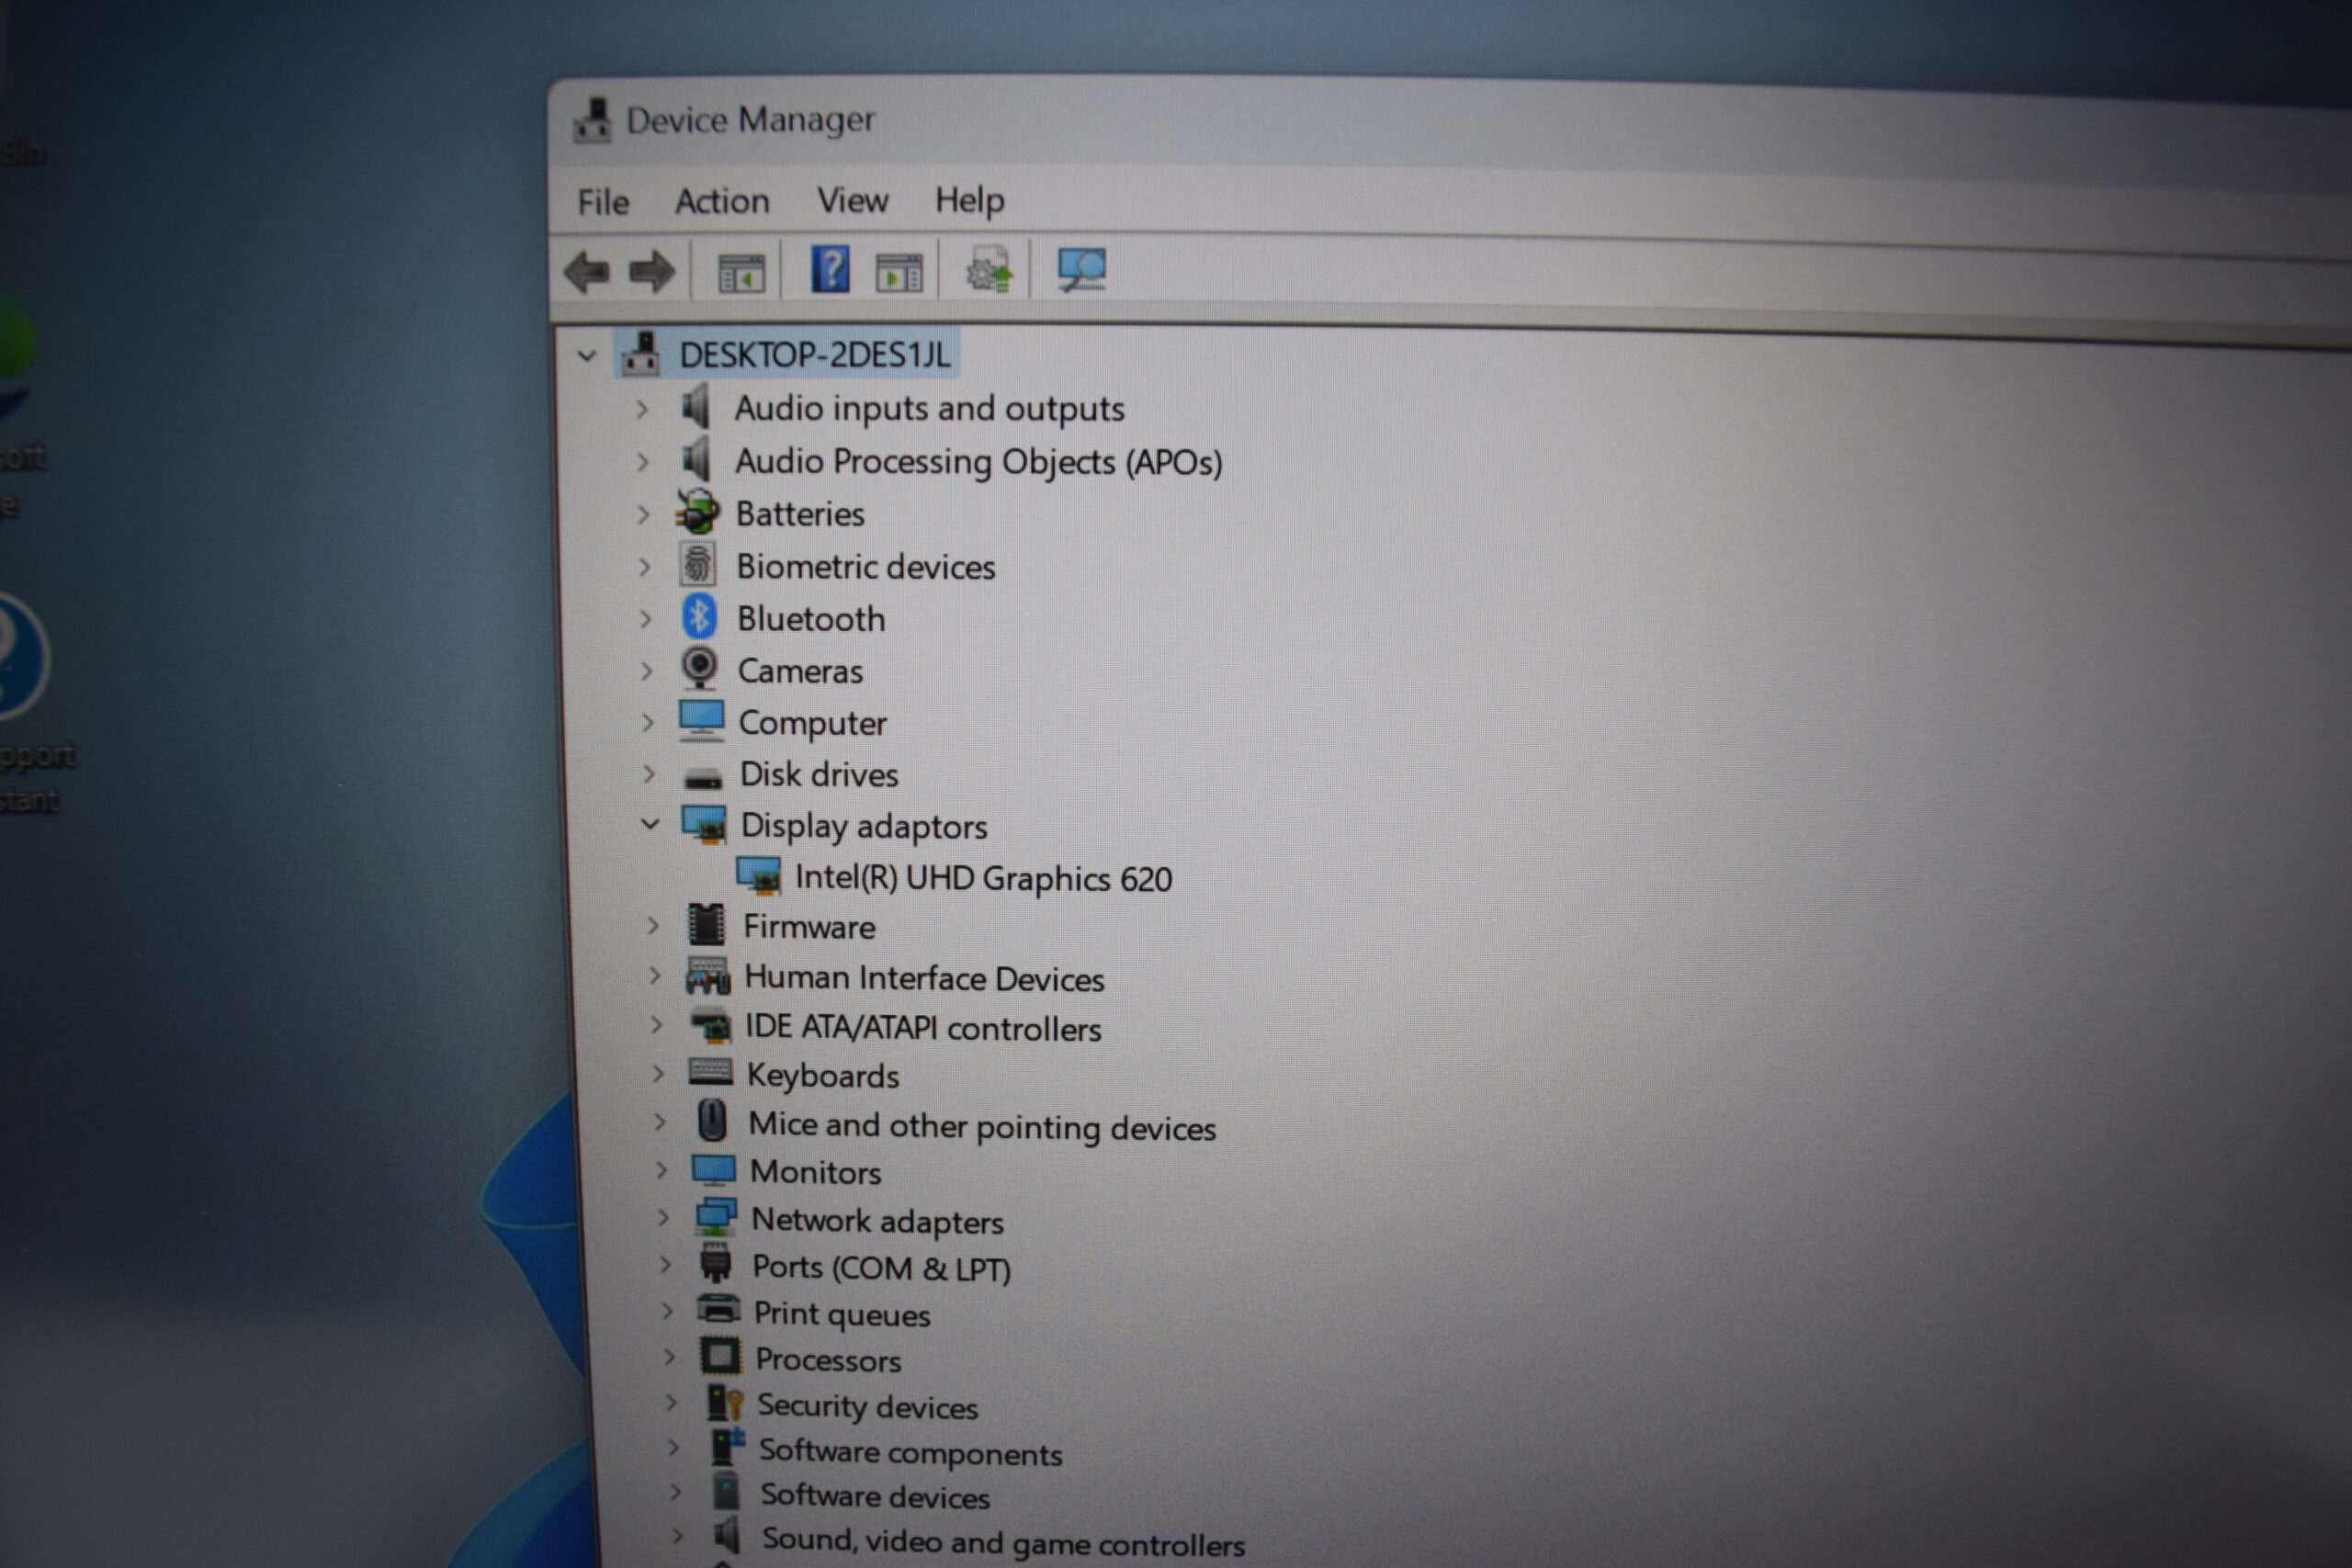Screen dimensions: 2352x1568
Task: Click the Network adapters icon
Action: click(716, 1217)
